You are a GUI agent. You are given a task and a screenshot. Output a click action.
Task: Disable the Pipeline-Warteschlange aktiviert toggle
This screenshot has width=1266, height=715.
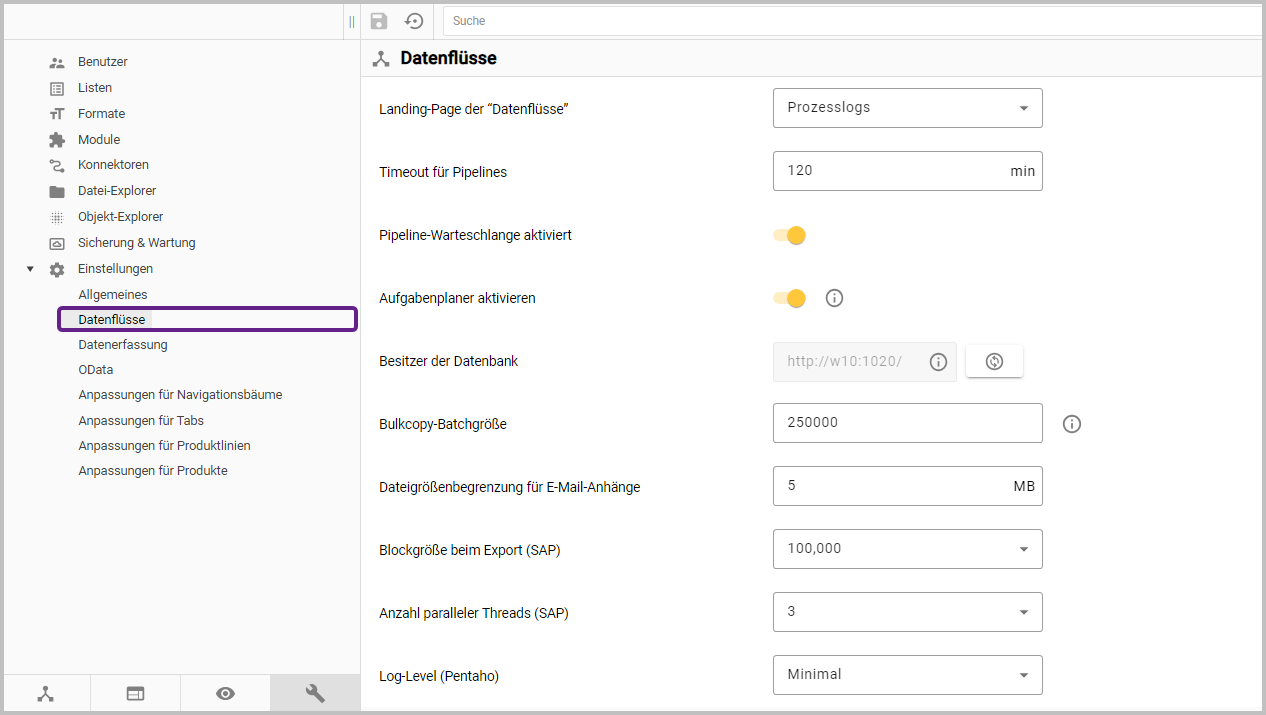790,236
